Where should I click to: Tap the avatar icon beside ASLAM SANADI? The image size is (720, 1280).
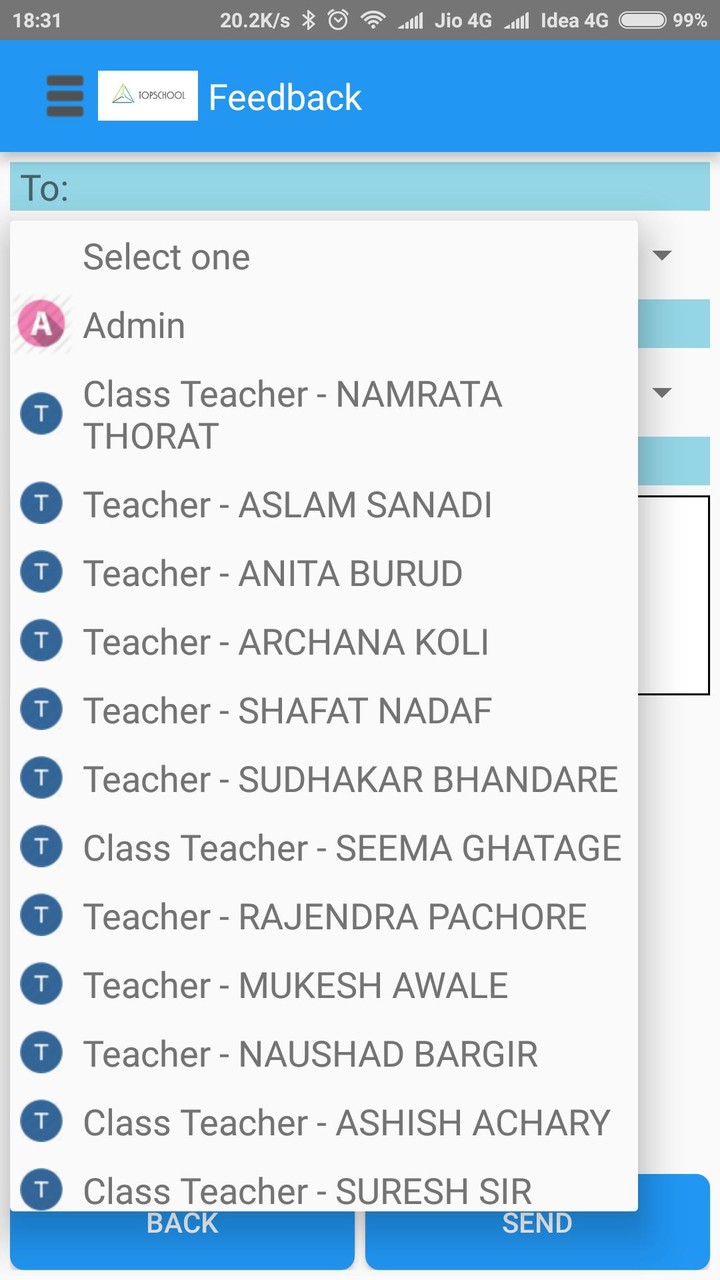pos(41,504)
